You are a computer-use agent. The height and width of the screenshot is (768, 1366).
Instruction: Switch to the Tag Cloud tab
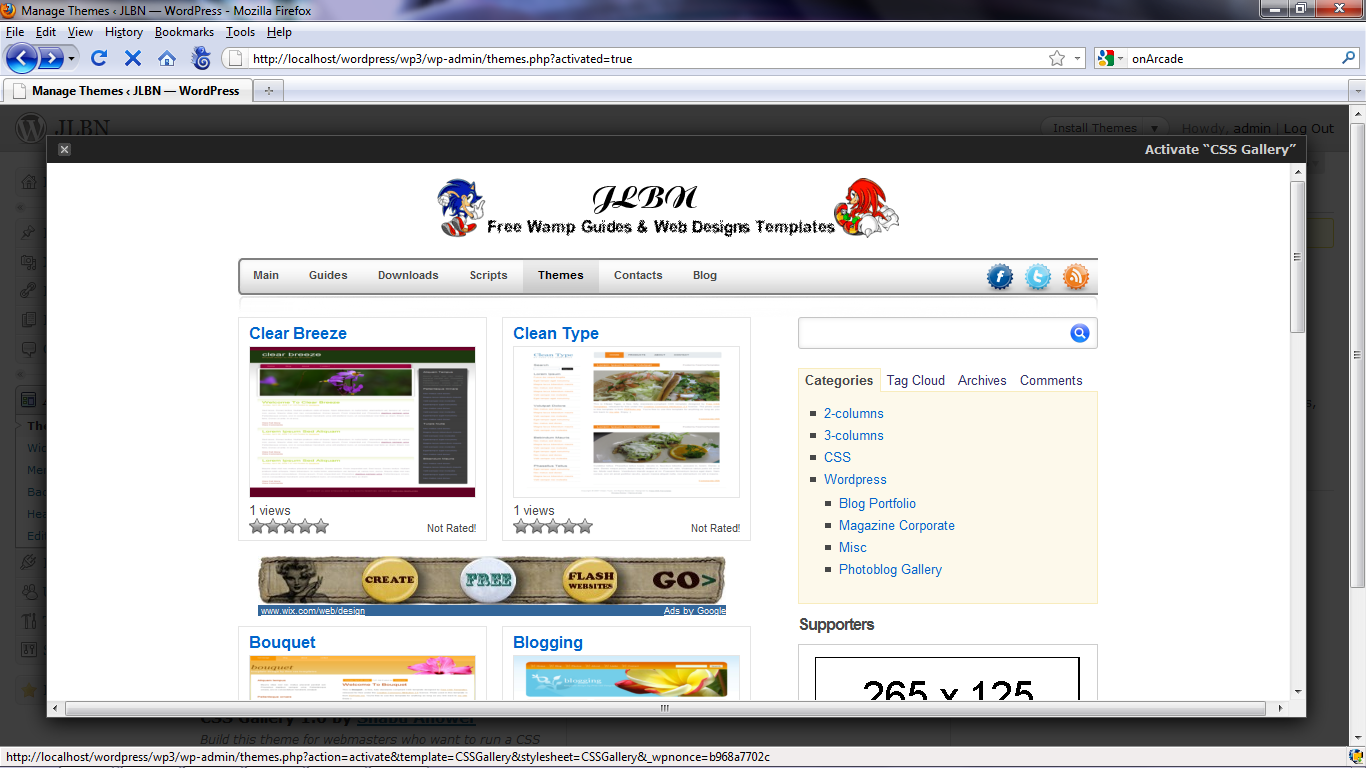tap(915, 380)
